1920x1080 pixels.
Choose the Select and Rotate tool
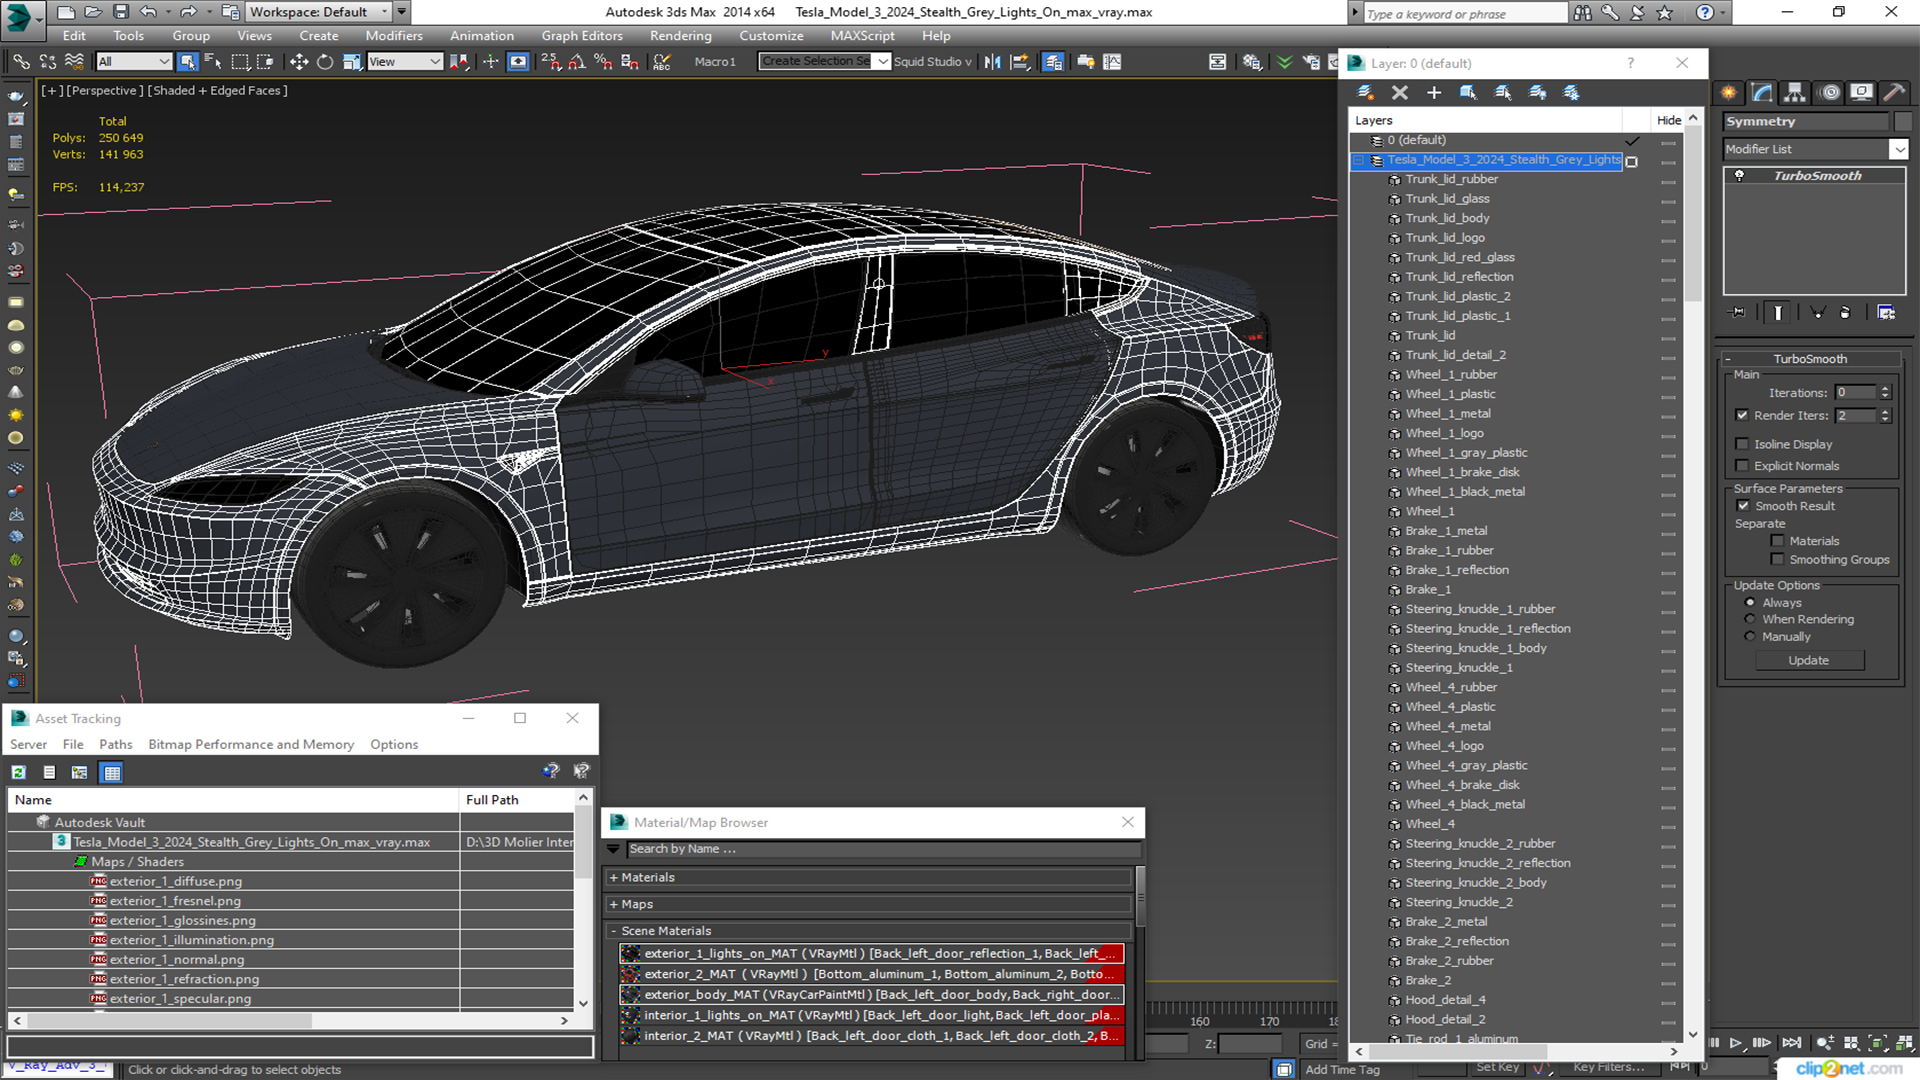[325, 62]
